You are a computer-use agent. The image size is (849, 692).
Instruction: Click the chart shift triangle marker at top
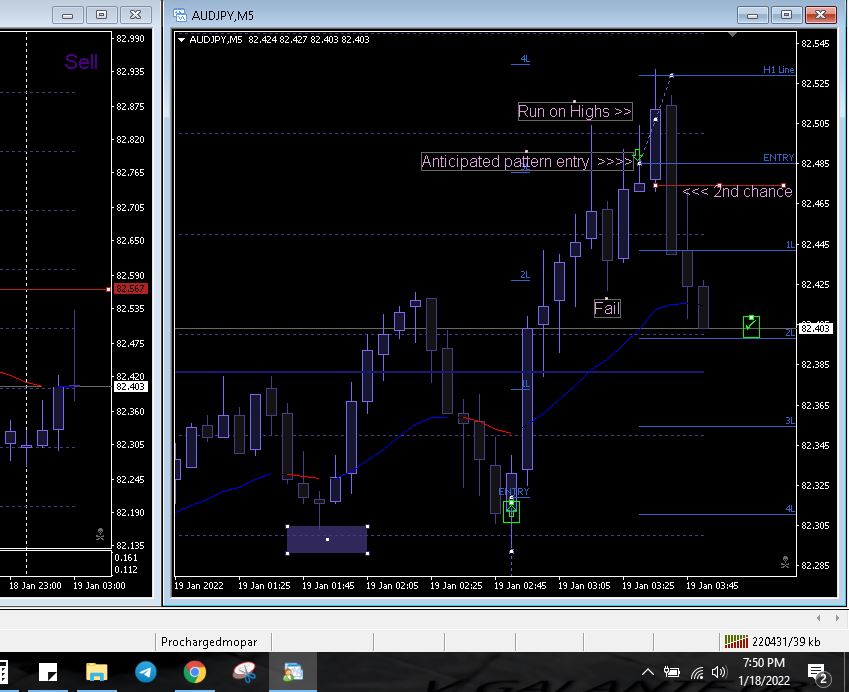pos(733,35)
